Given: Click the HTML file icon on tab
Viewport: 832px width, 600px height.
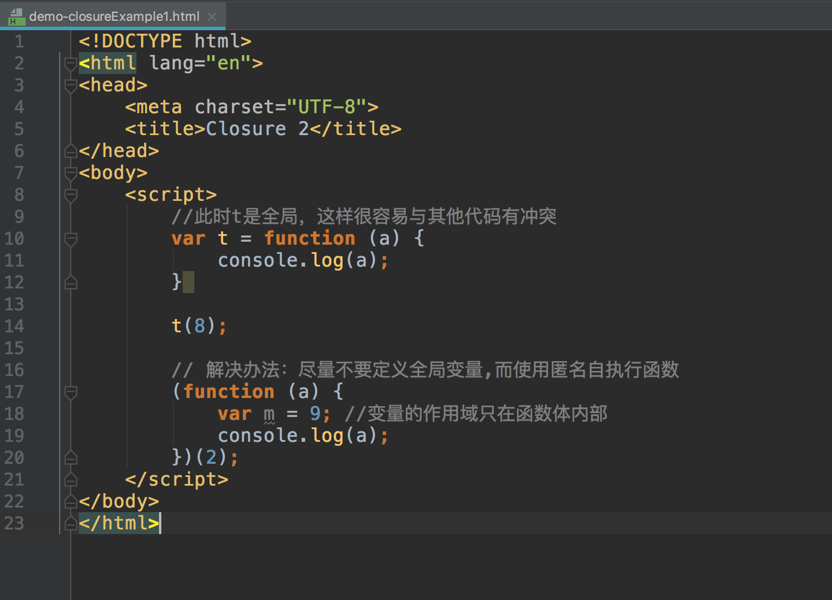Looking at the screenshot, I should pos(16,16).
